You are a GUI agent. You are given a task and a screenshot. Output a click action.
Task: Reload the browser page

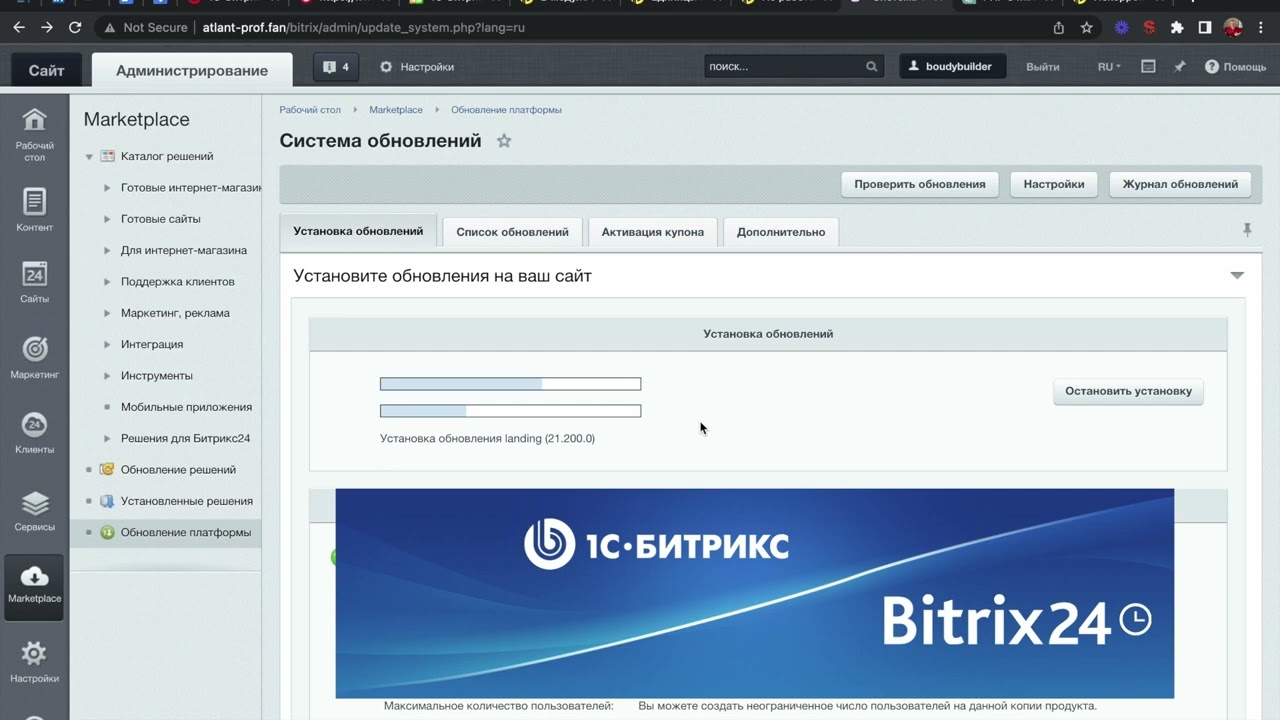(x=75, y=28)
